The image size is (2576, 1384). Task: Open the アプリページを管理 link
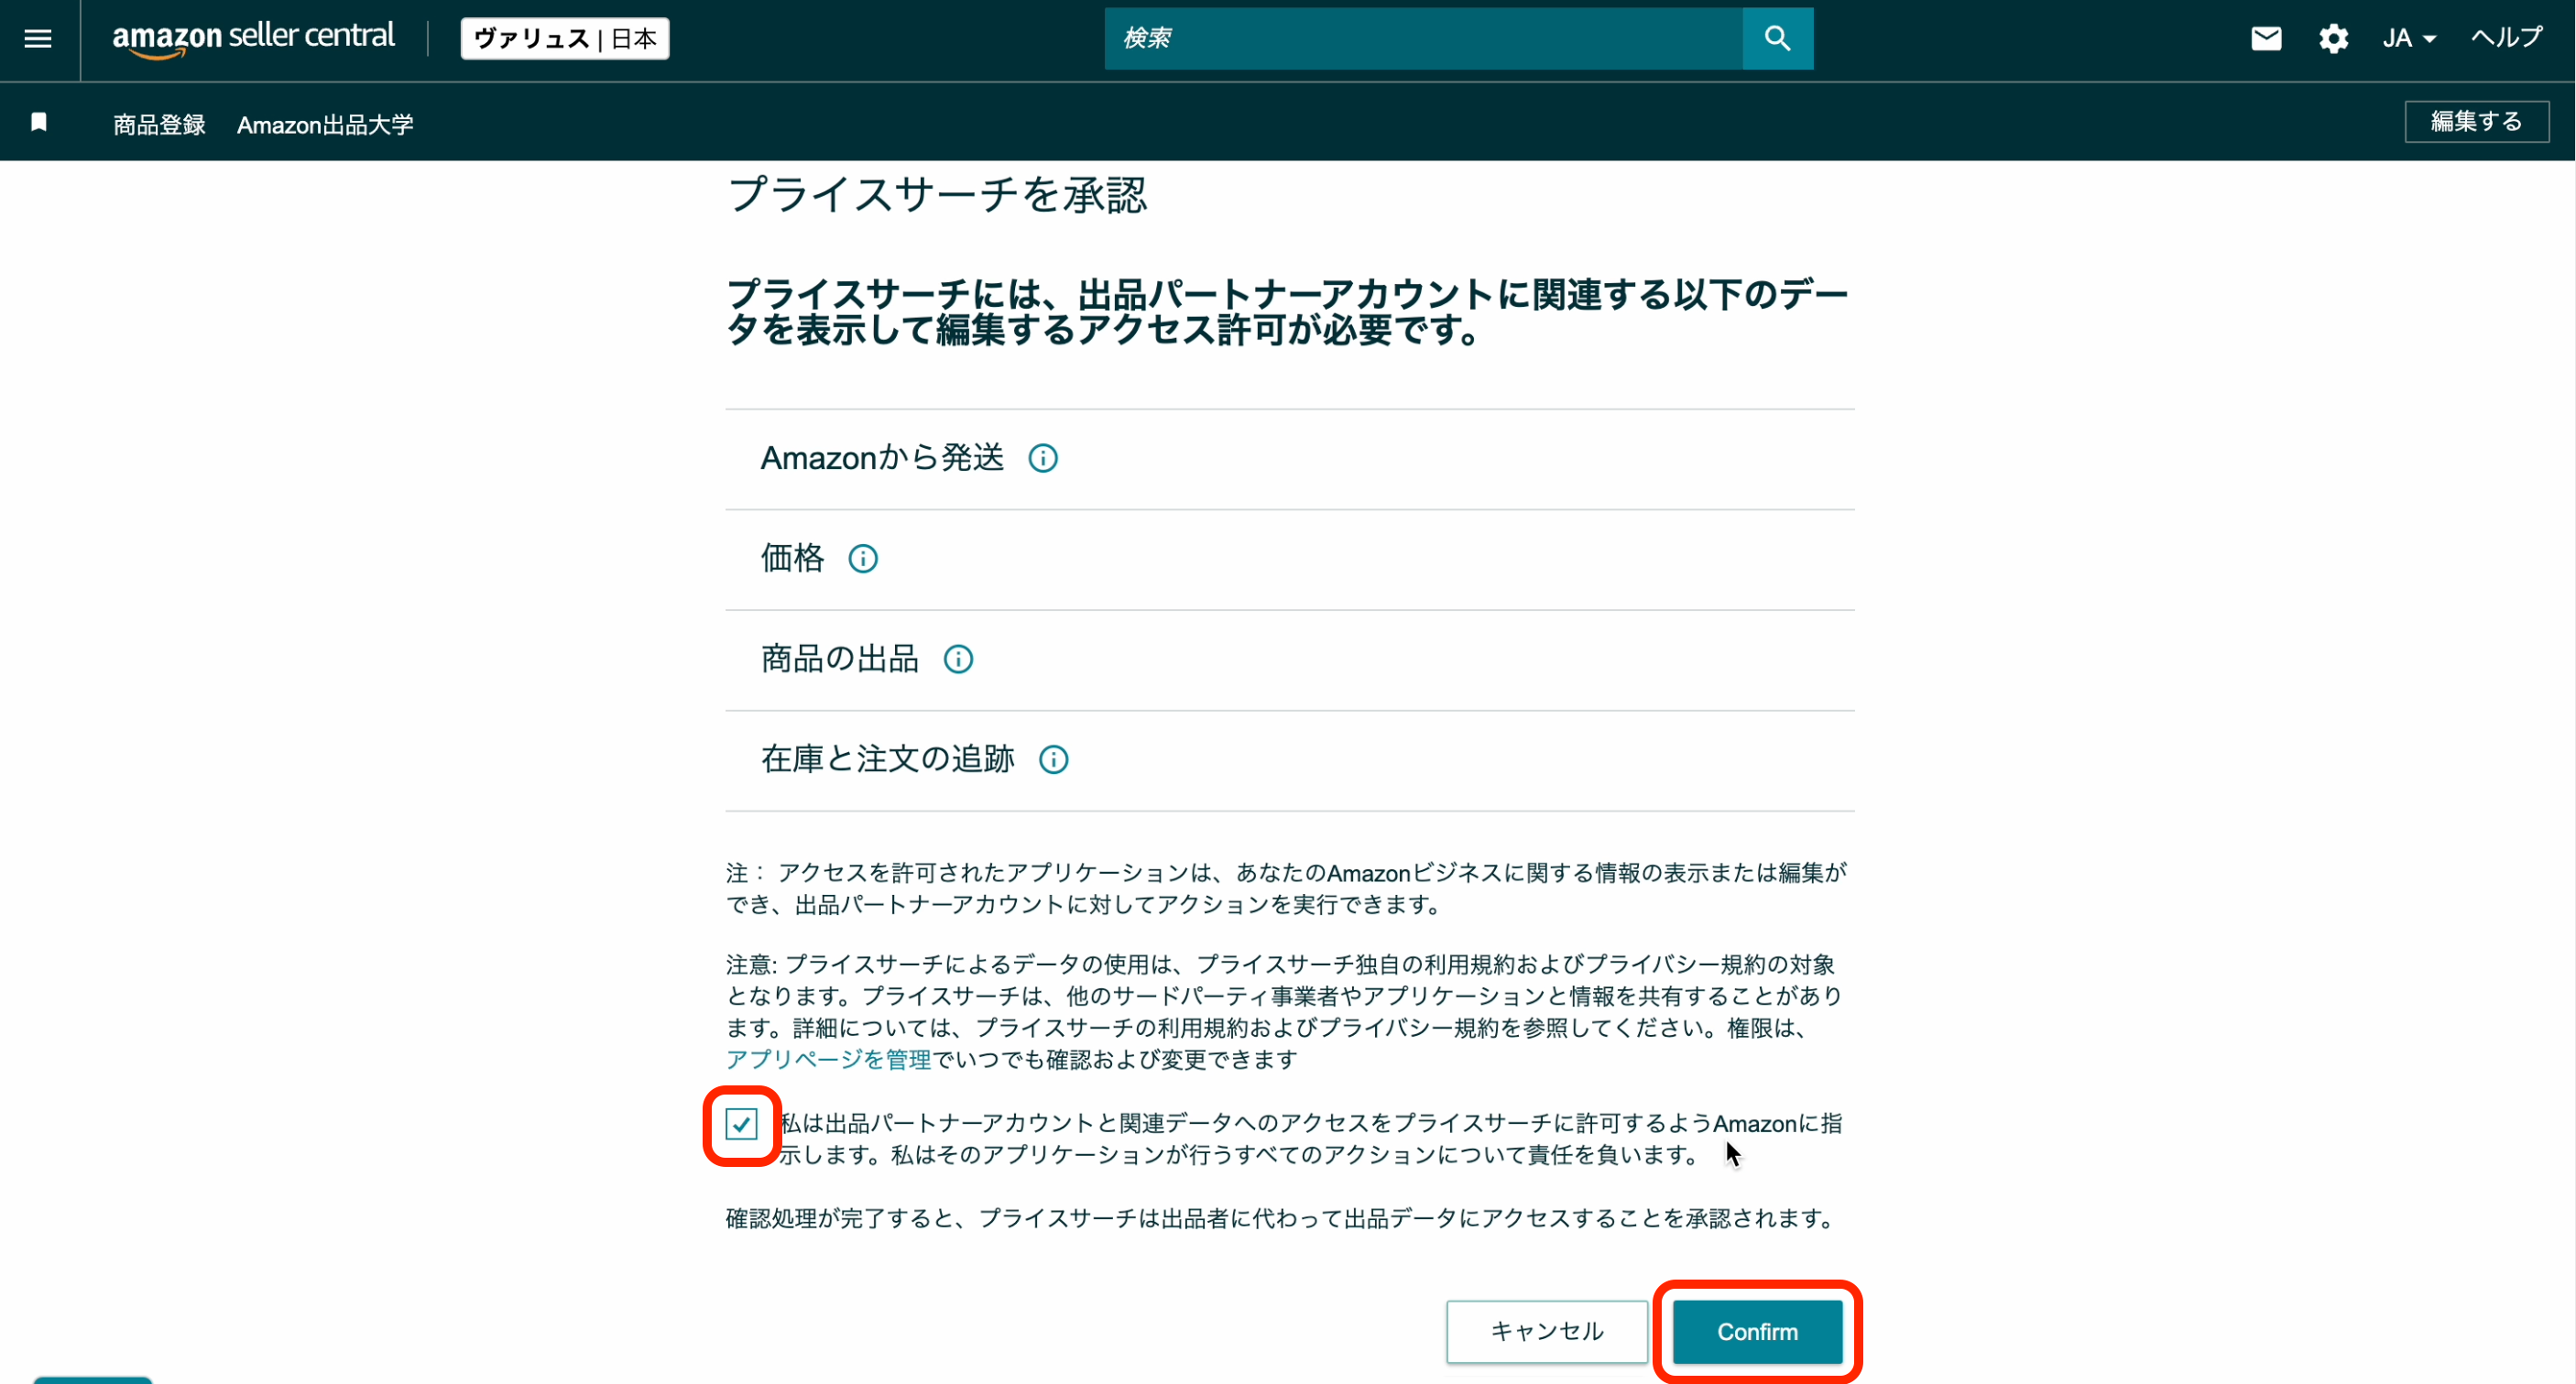pos(828,1059)
